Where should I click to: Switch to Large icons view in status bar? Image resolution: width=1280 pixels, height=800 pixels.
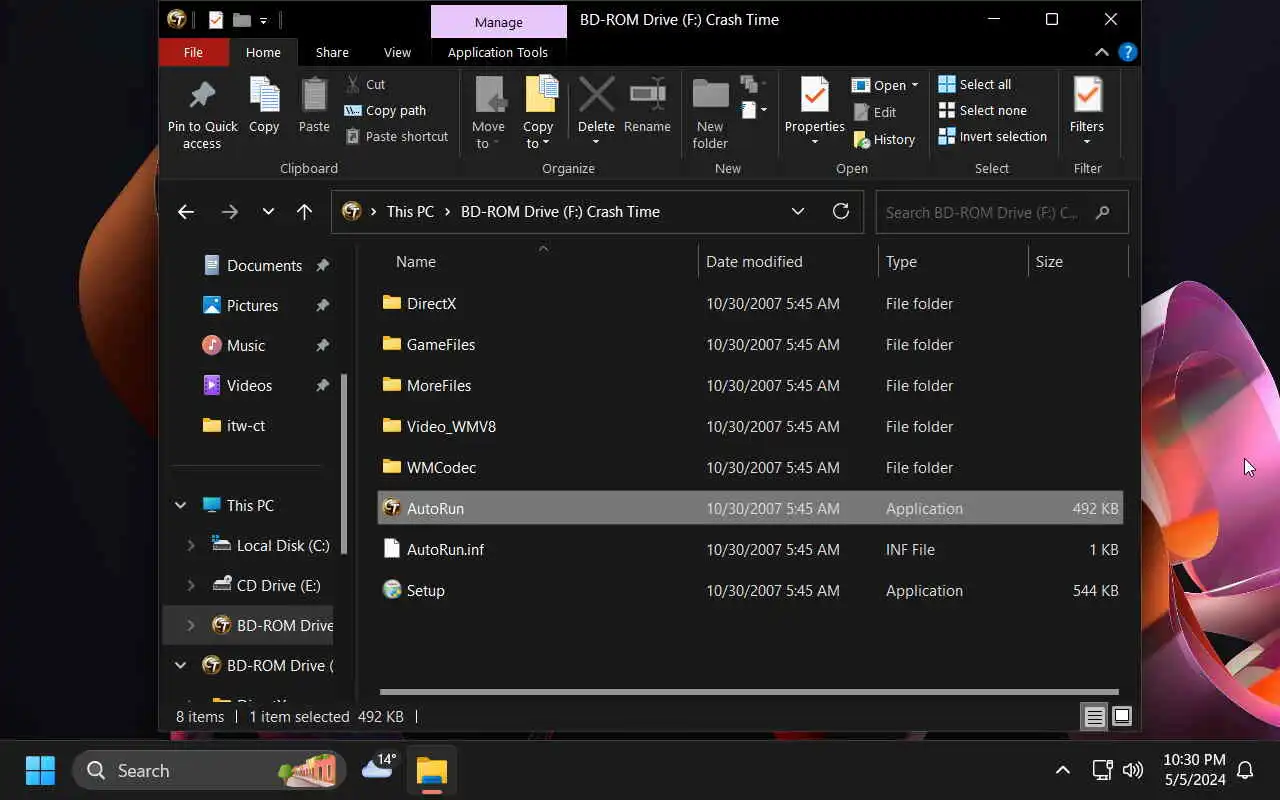1121,716
